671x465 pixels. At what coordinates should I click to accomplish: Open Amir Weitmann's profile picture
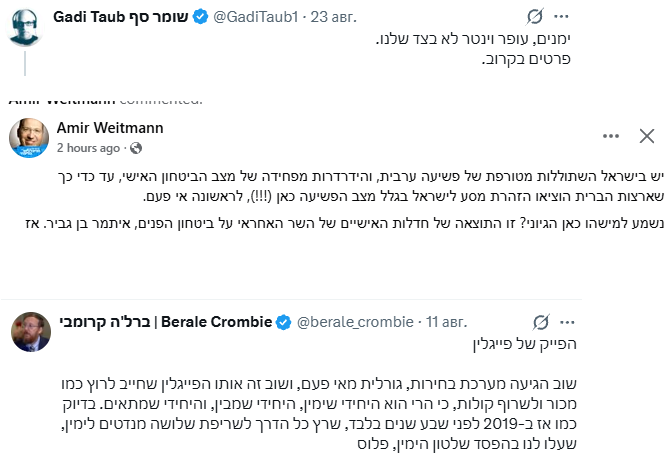pyautogui.click(x=29, y=138)
